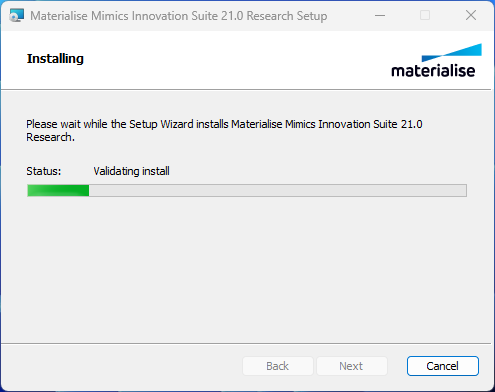Image resolution: width=495 pixels, height=392 pixels.
Task: Click the Please wait while the Setup Wizard sentence
Action: (224, 131)
